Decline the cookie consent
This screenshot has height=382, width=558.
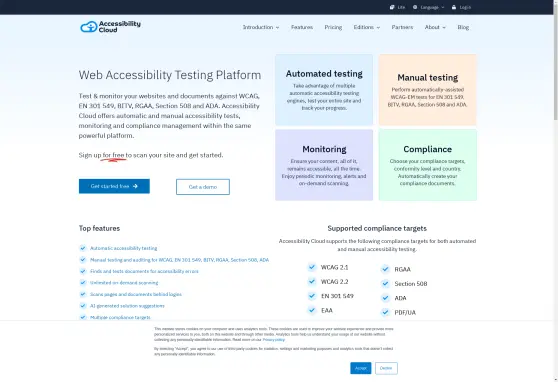pos(386,368)
